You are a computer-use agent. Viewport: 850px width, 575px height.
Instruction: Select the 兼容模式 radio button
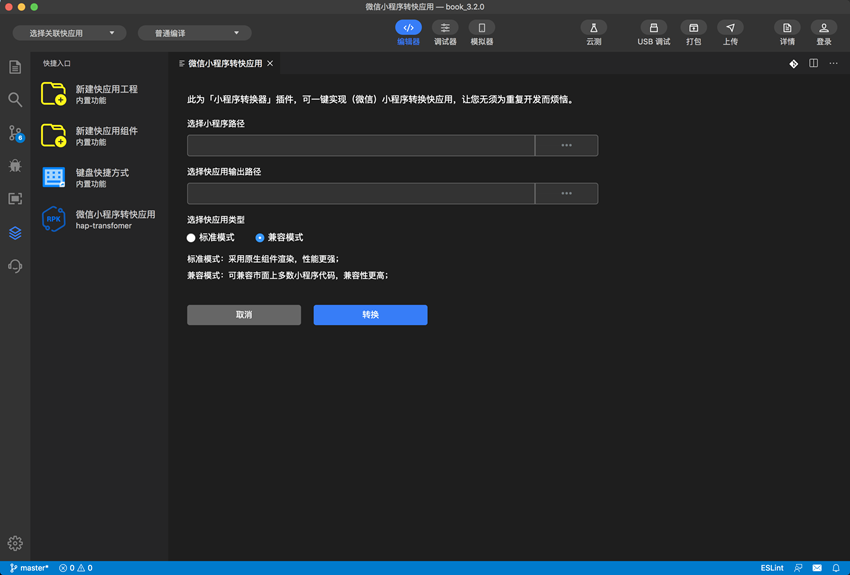click(260, 238)
